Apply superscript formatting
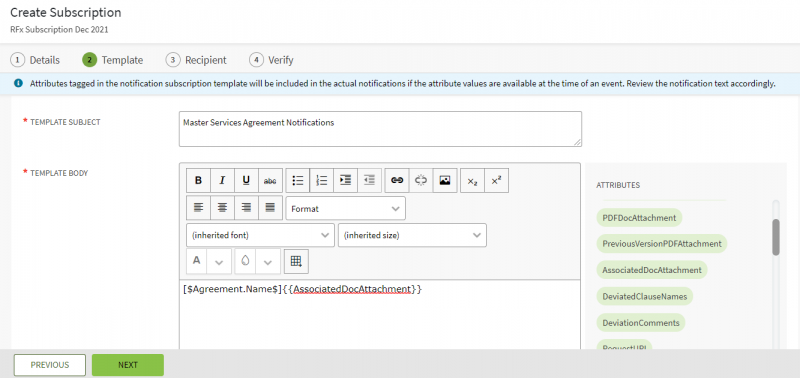Viewport: 800px width, 378px height. [x=496, y=181]
